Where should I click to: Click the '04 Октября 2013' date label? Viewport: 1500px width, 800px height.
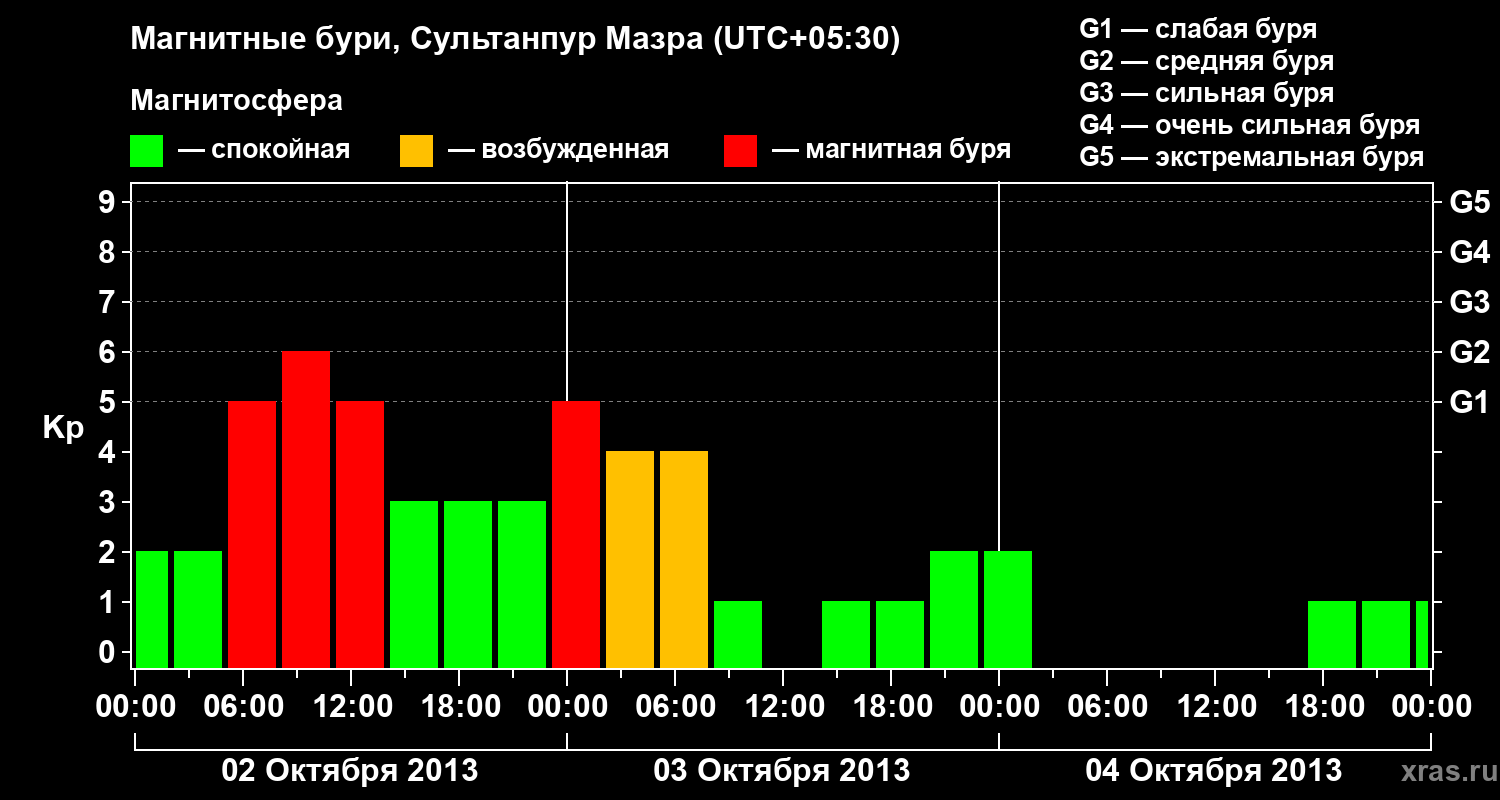(1214, 770)
